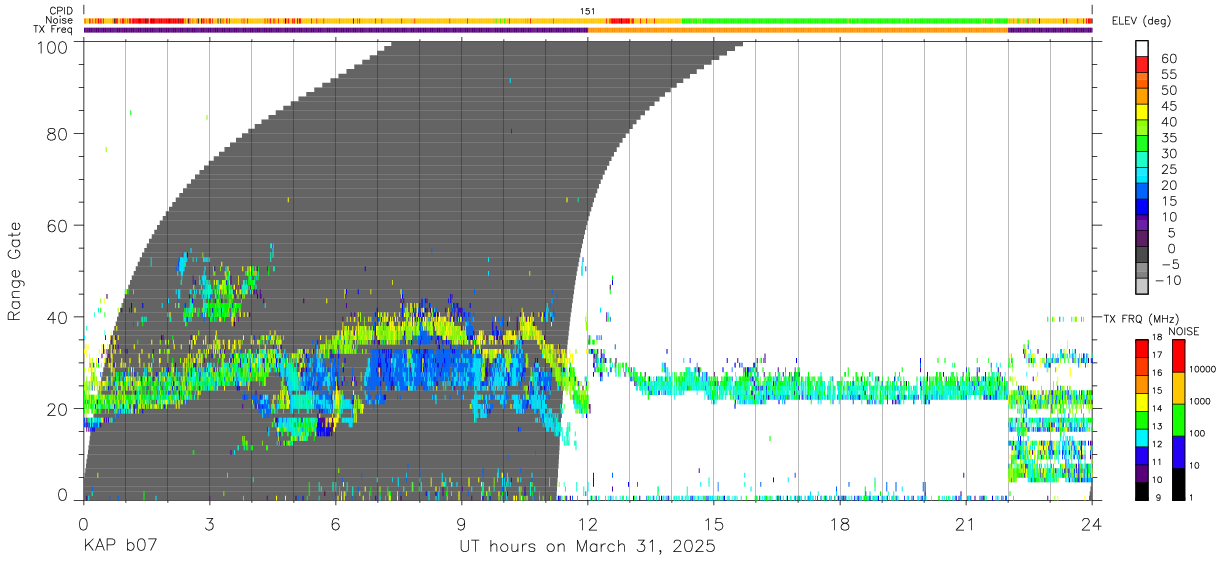This screenshot has width=1228, height=567.
Task: Click the '18' tick on the UT hours axis
Action: coord(839,523)
